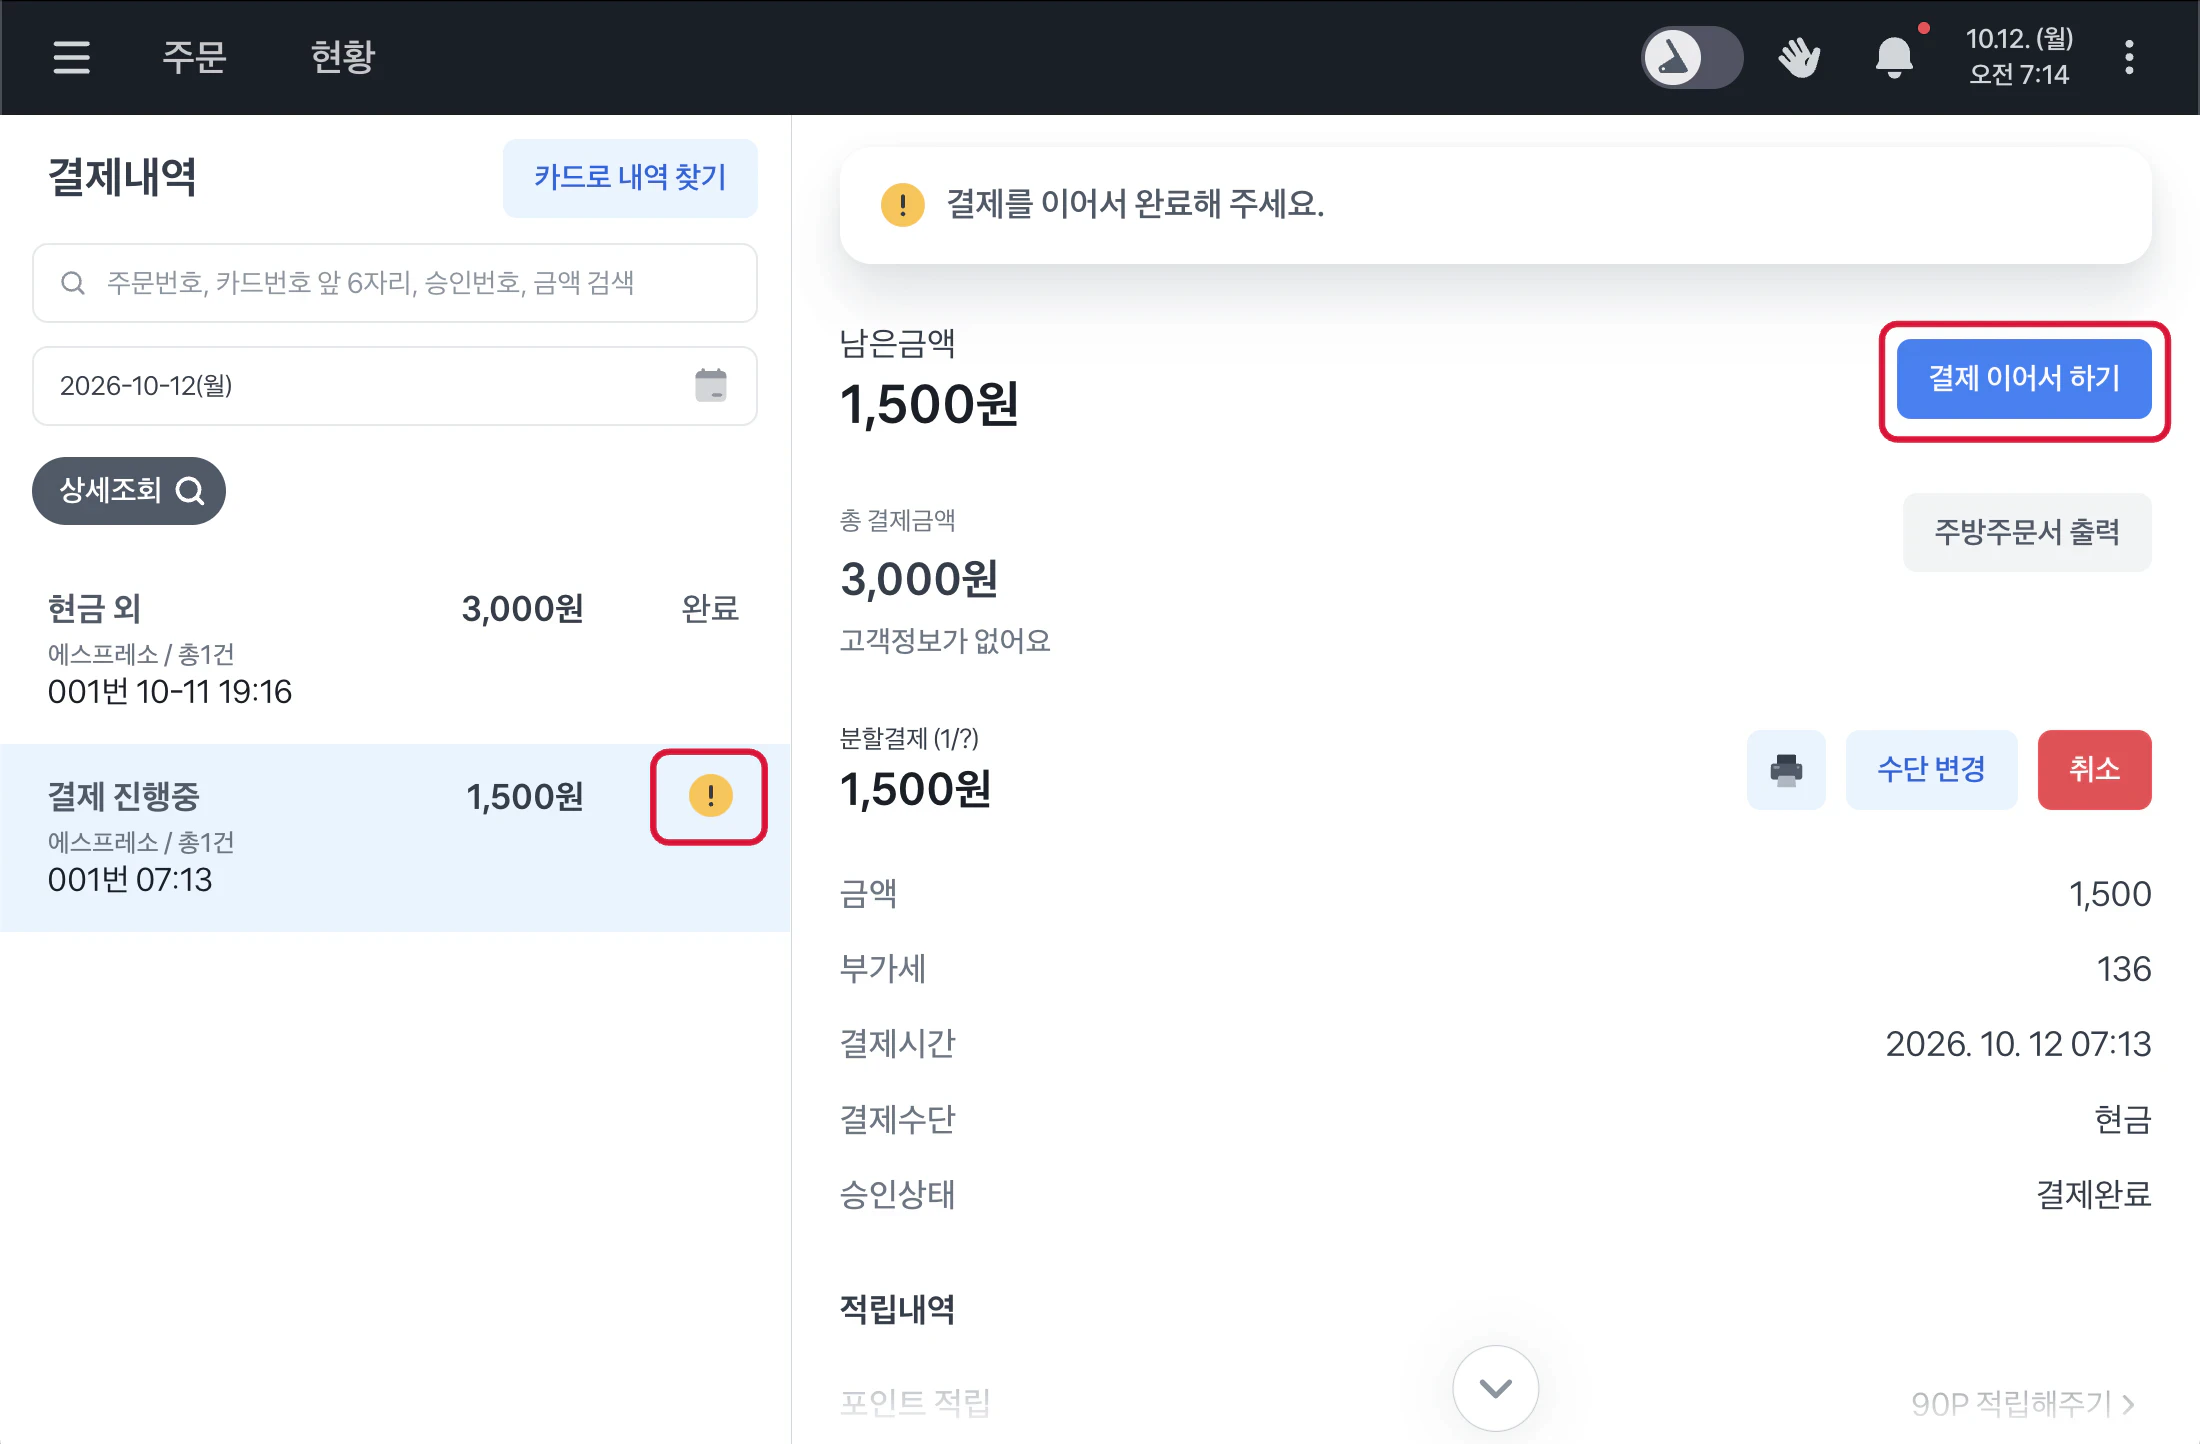Select the 현금 외 3,000원 payment row
This screenshot has width=2200, height=1444.
(x=395, y=650)
